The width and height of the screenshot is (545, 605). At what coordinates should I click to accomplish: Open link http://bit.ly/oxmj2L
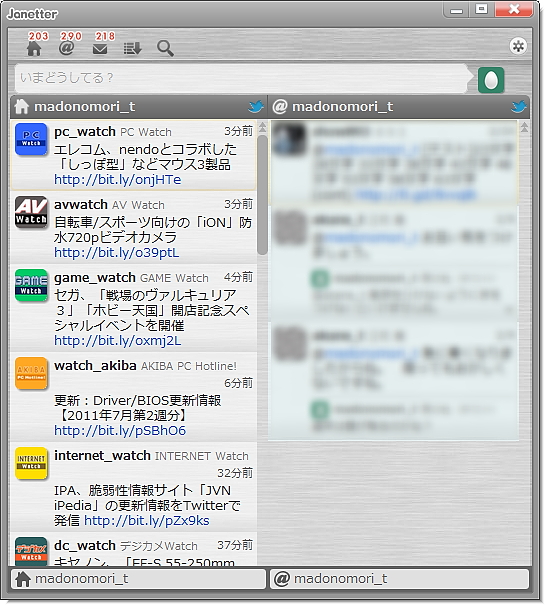(x=117, y=341)
